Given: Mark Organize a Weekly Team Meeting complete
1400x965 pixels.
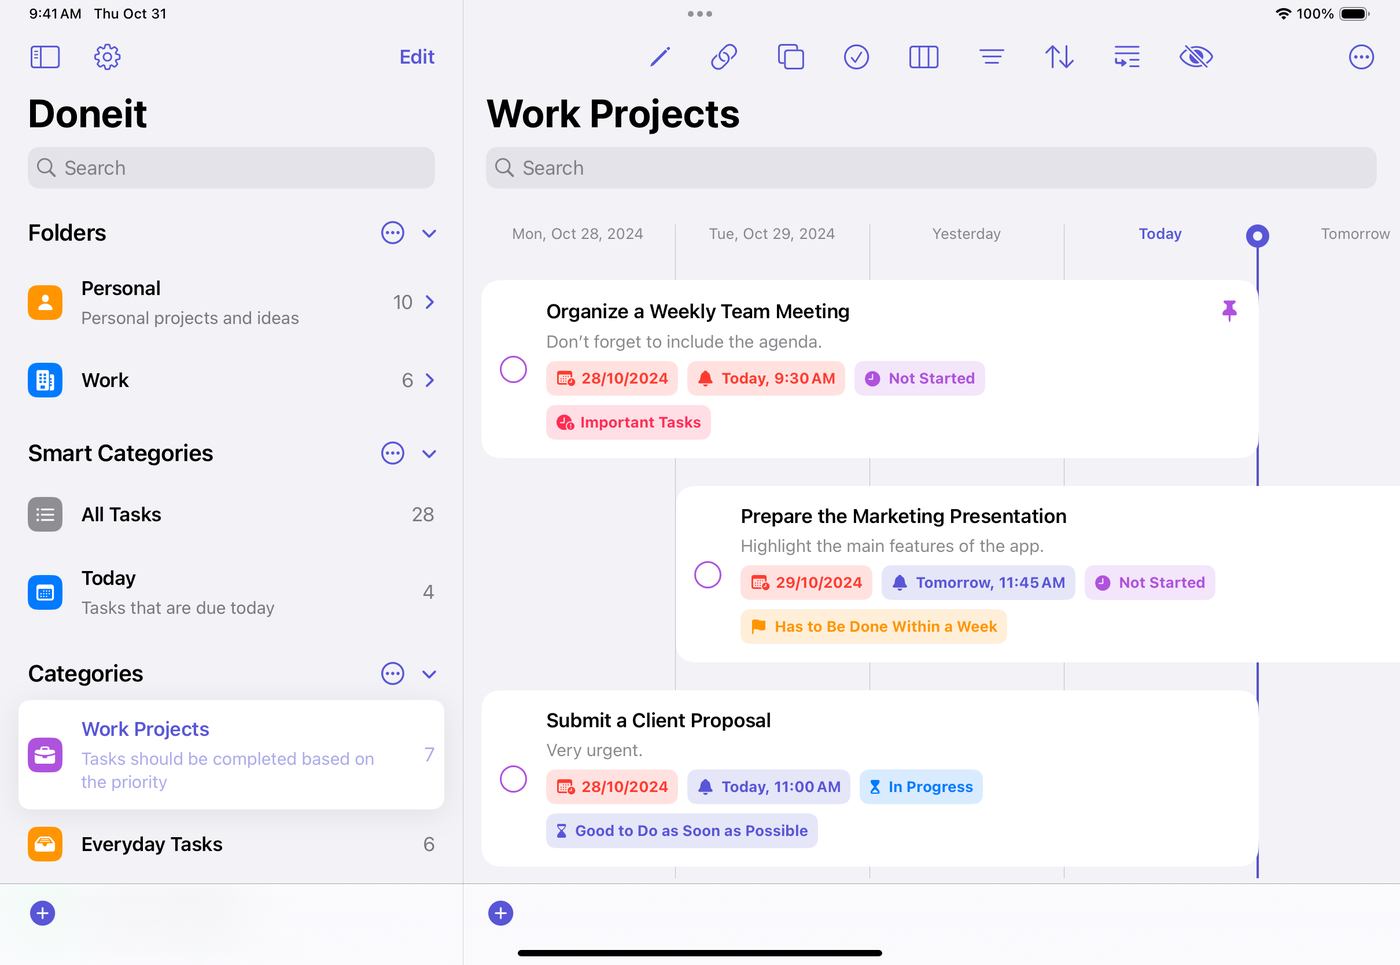Looking at the screenshot, I should pos(513,369).
